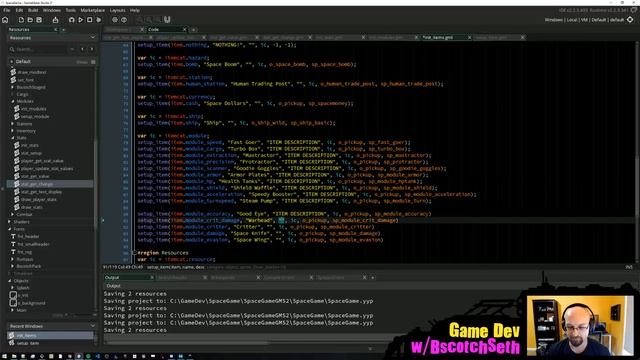Open the player_get_stat_value script
Viewport: 640px width, 360px height.
click(x=42, y=161)
